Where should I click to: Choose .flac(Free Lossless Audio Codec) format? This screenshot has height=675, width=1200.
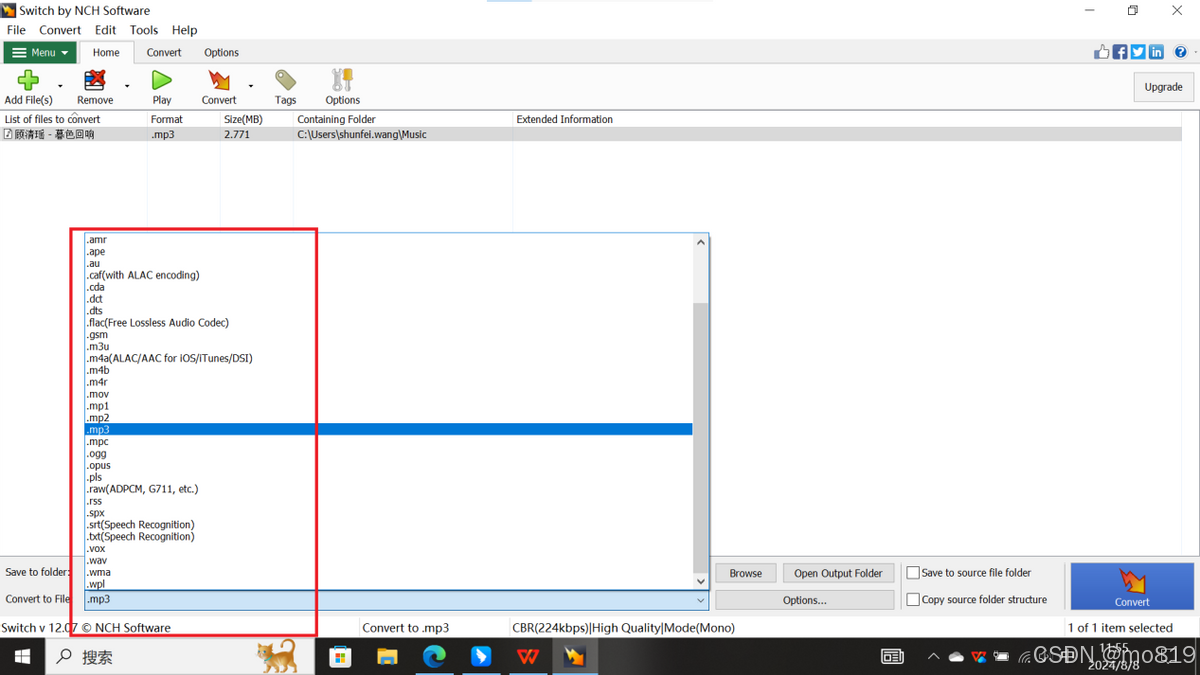pos(388,323)
